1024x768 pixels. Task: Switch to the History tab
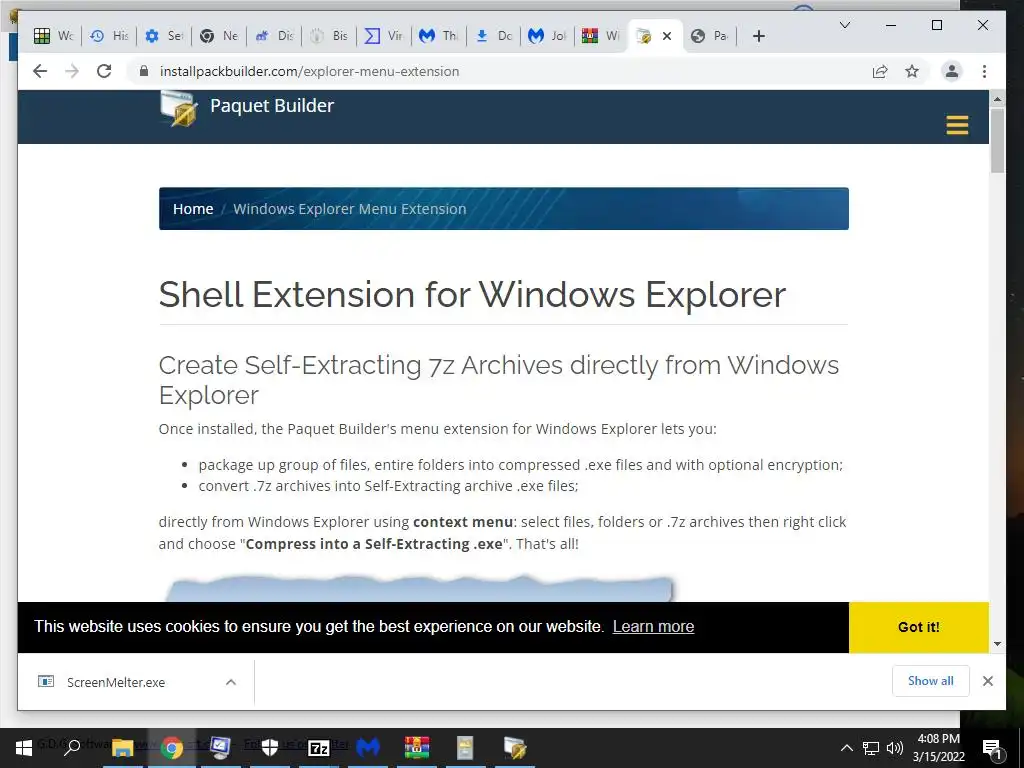[108, 36]
